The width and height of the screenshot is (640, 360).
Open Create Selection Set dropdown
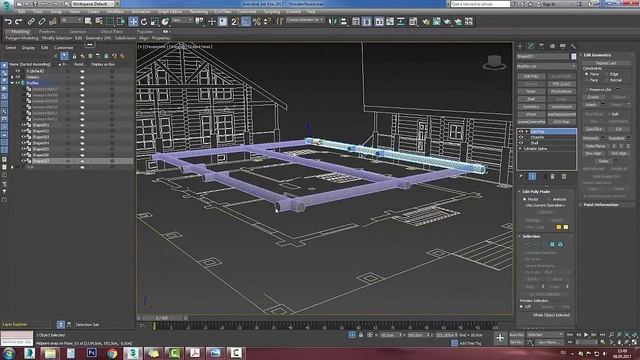[305, 20]
